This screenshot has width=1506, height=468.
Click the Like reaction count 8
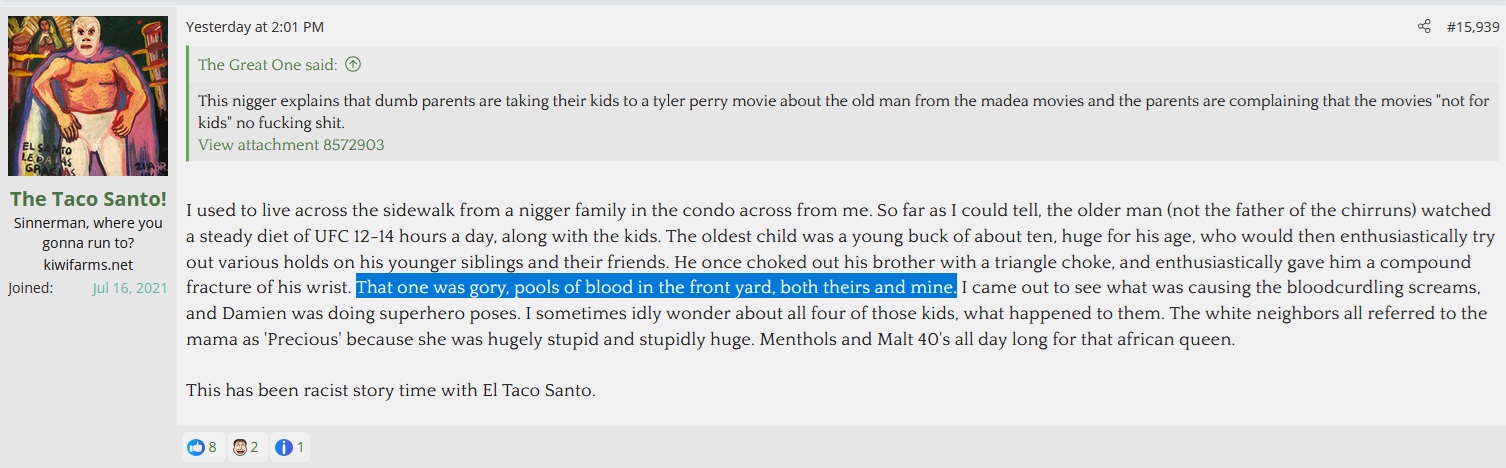tap(212, 447)
